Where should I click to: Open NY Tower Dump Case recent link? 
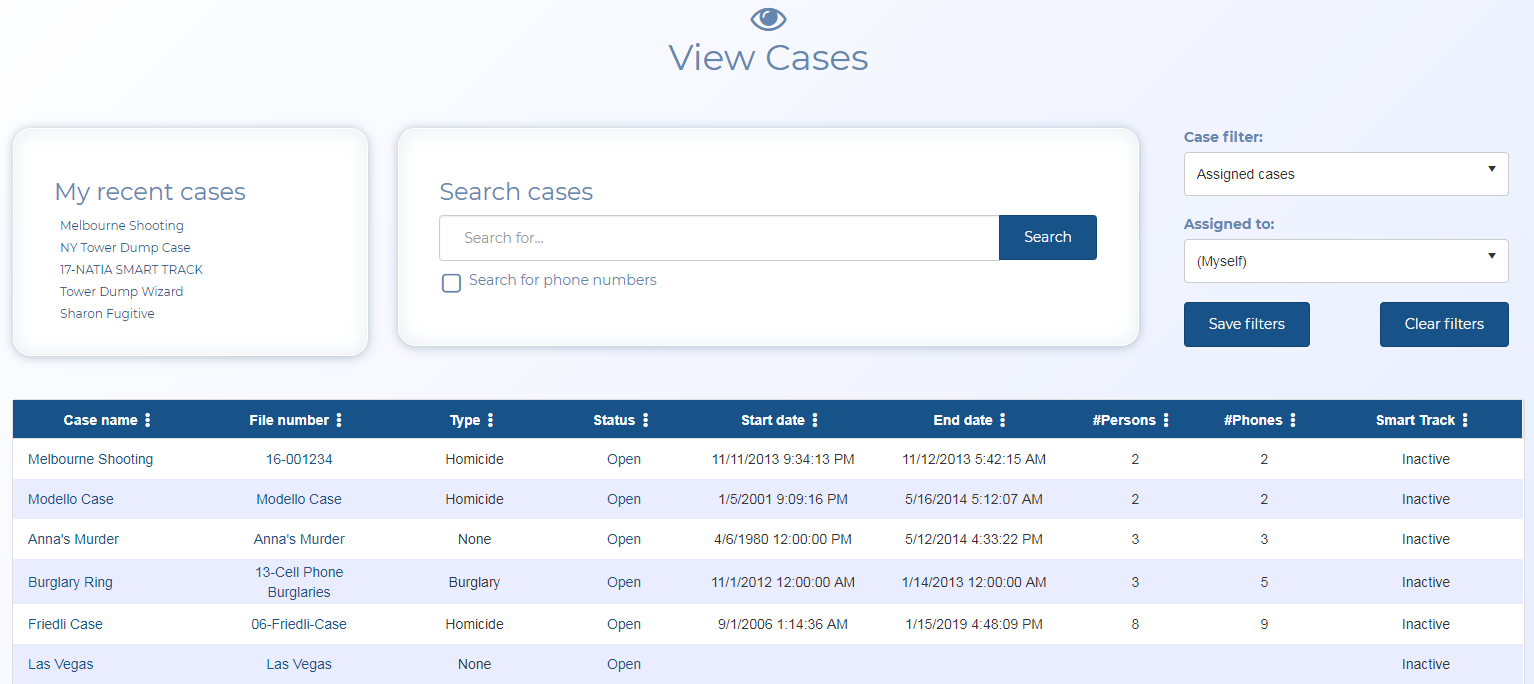(125, 247)
